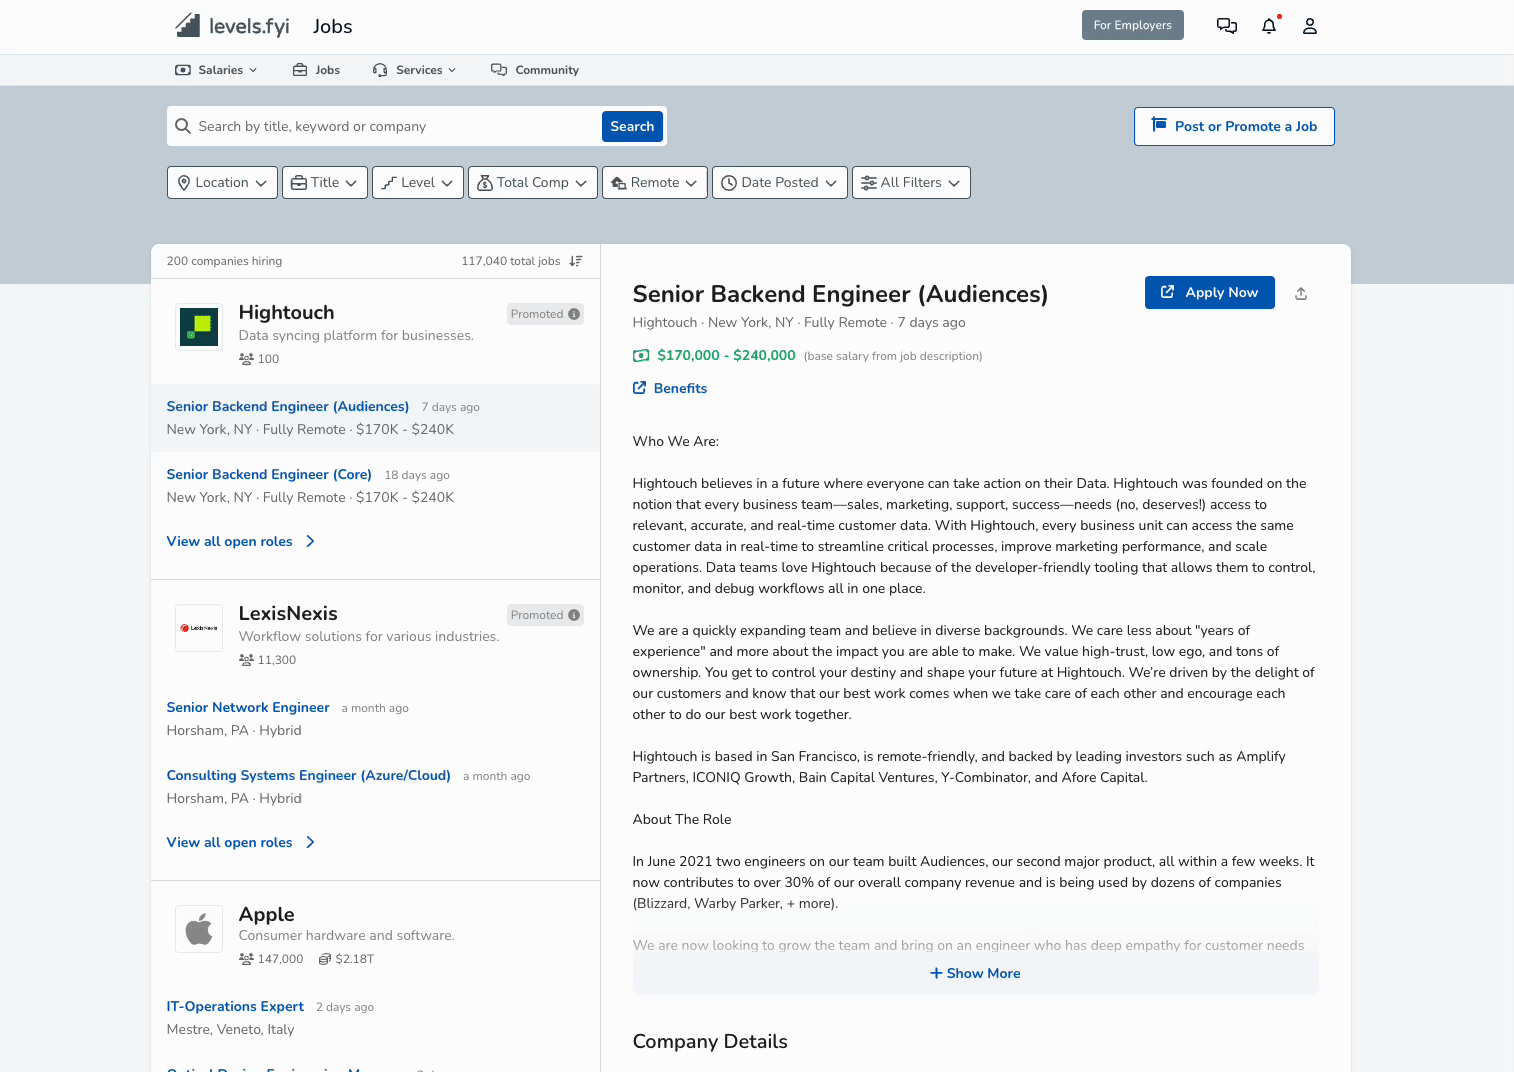Click the share job icon

click(x=1301, y=293)
